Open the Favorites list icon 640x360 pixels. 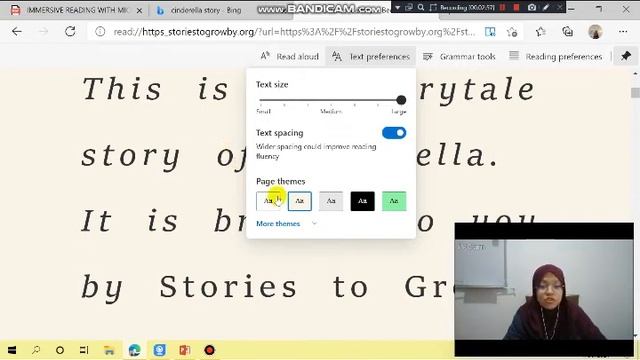tap(541, 32)
